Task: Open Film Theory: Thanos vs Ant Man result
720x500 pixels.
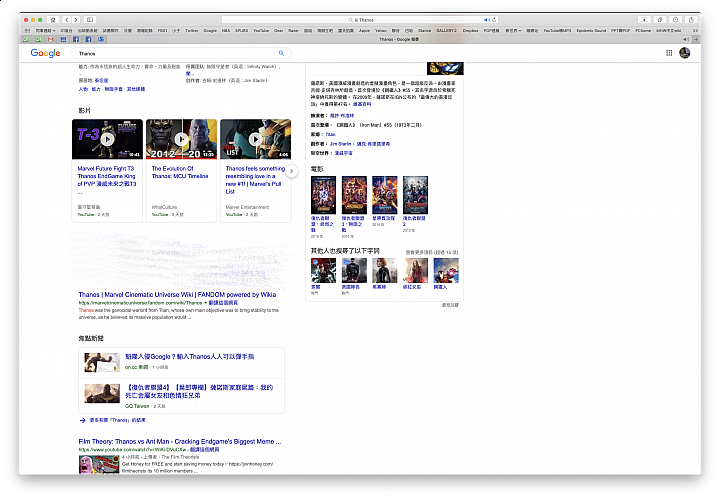Action: (180, 441)
